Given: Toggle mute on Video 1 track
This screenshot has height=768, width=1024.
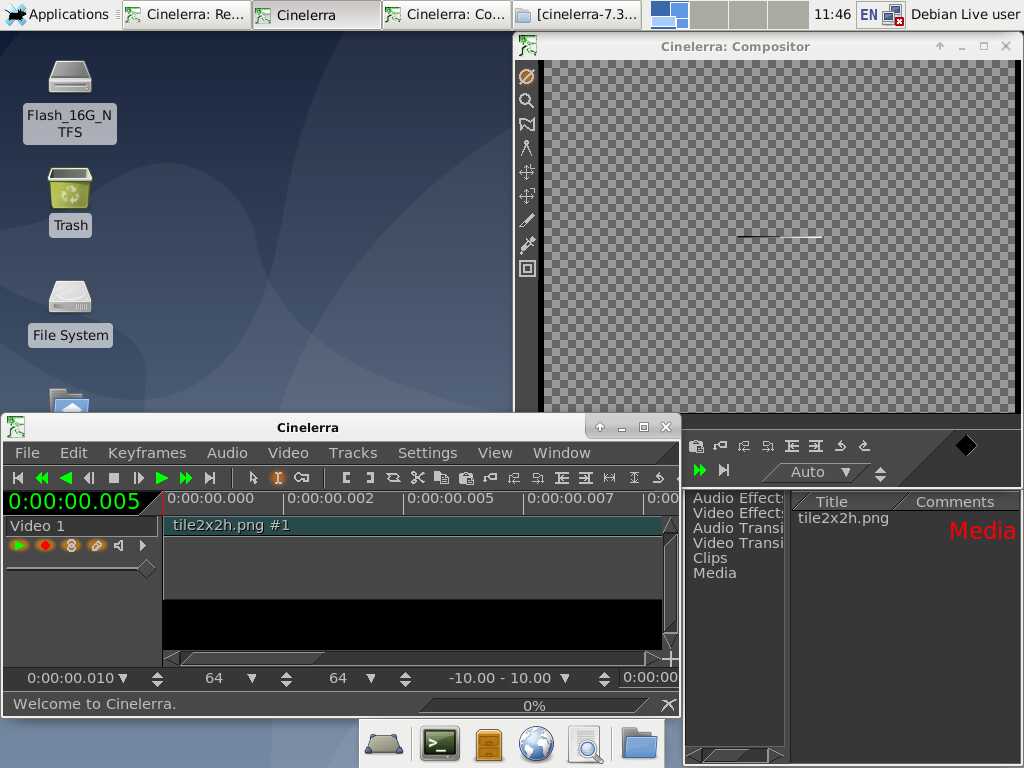Looking at the screenshot, I should (119, 545).
